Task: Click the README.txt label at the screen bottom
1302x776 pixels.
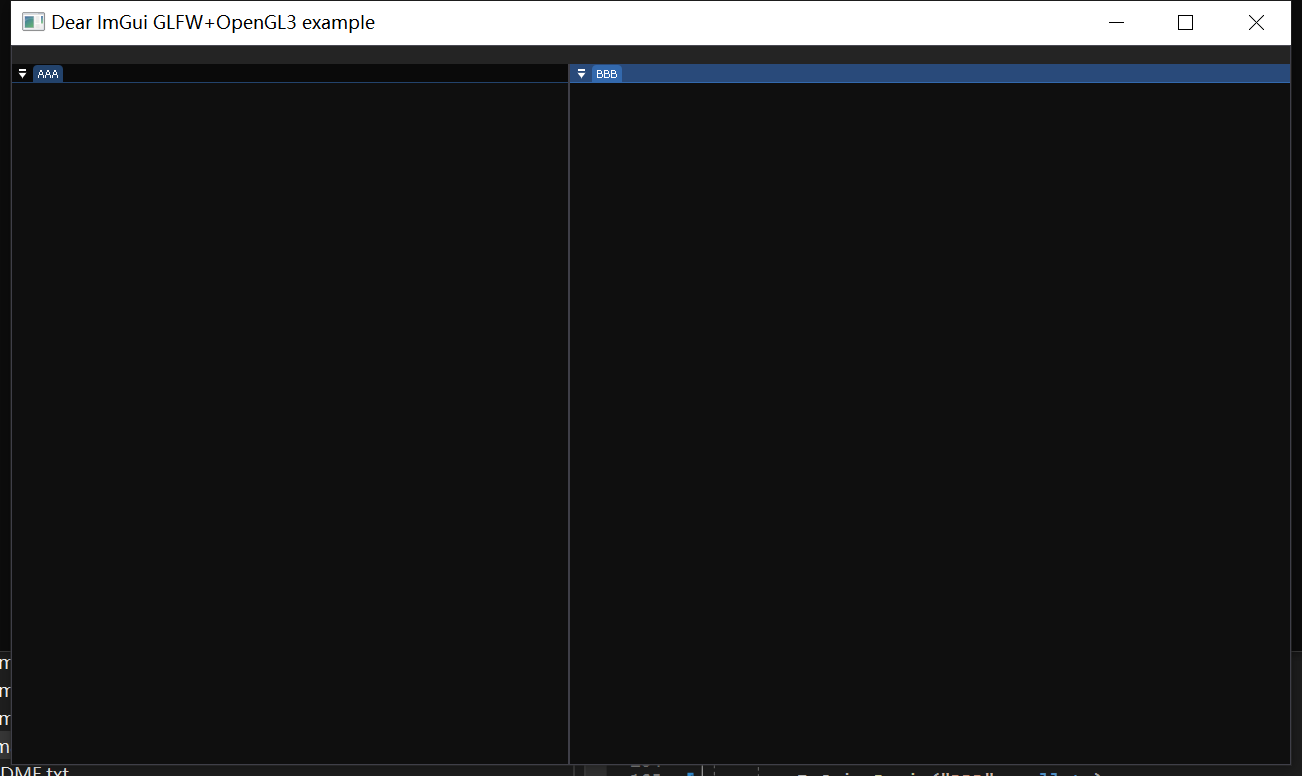Action: [34, 770]
